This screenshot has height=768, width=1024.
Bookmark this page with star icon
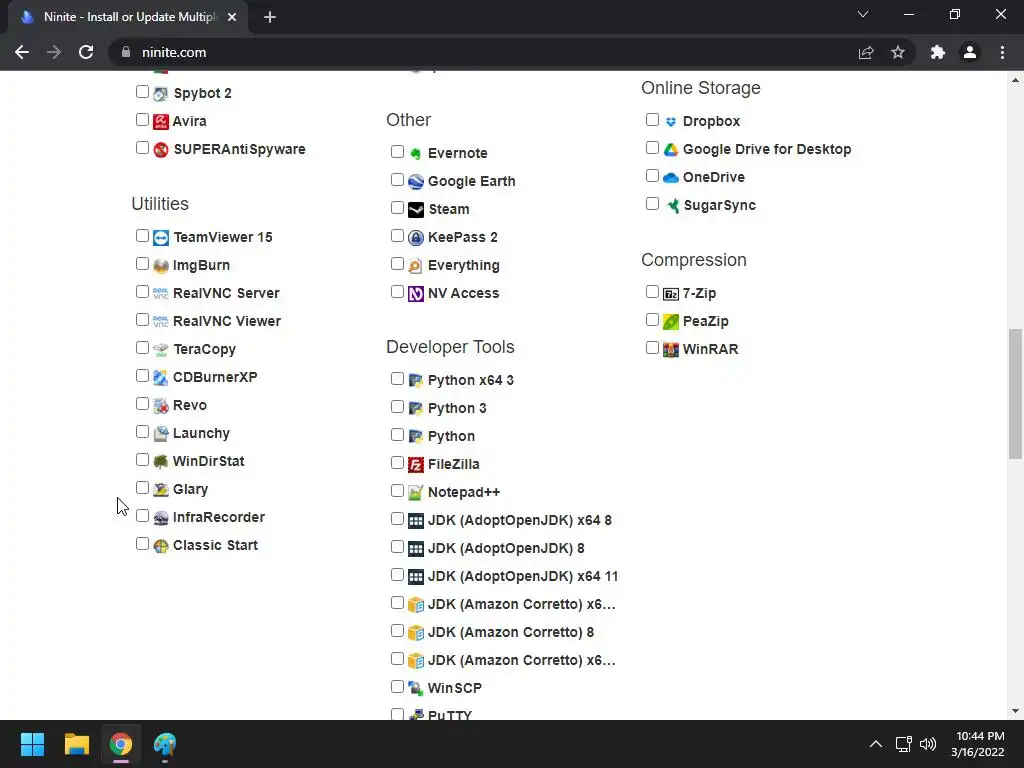click(x=898, y=52)
